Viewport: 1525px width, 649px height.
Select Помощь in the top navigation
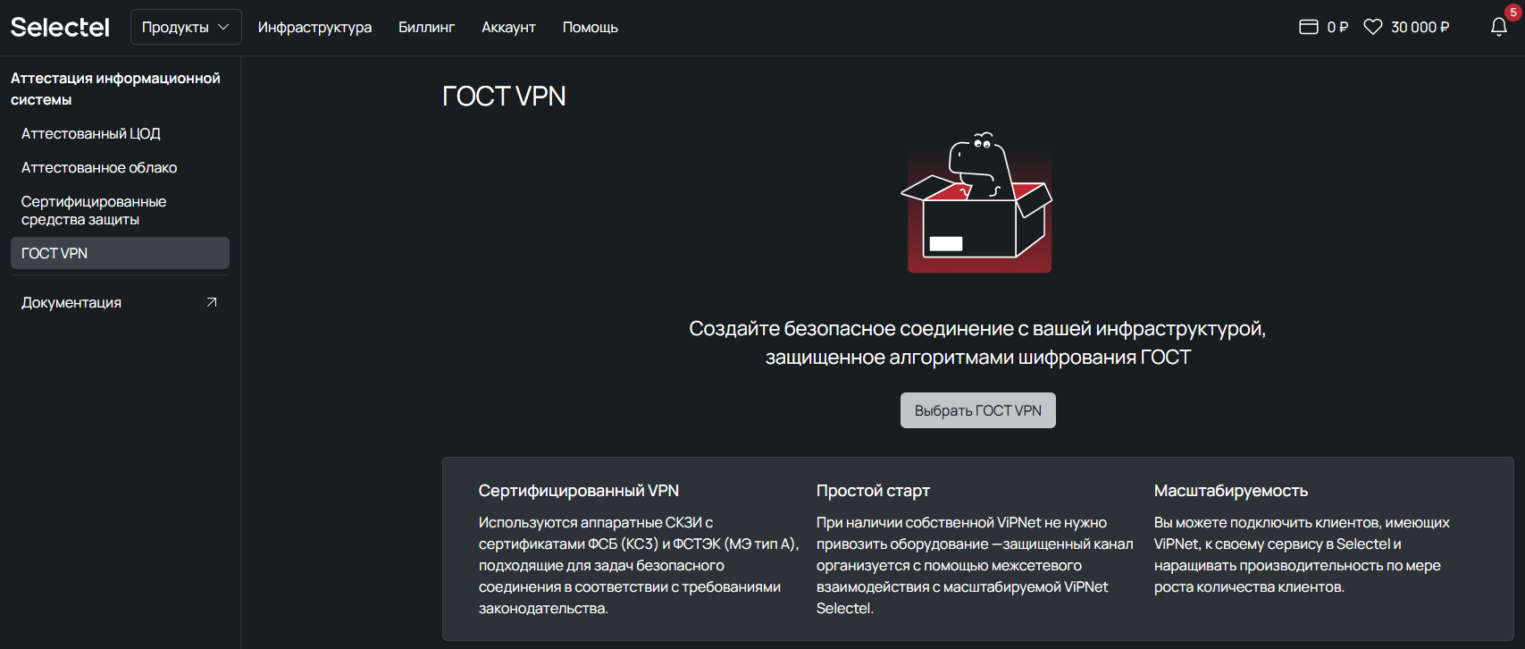click(590, 27)
